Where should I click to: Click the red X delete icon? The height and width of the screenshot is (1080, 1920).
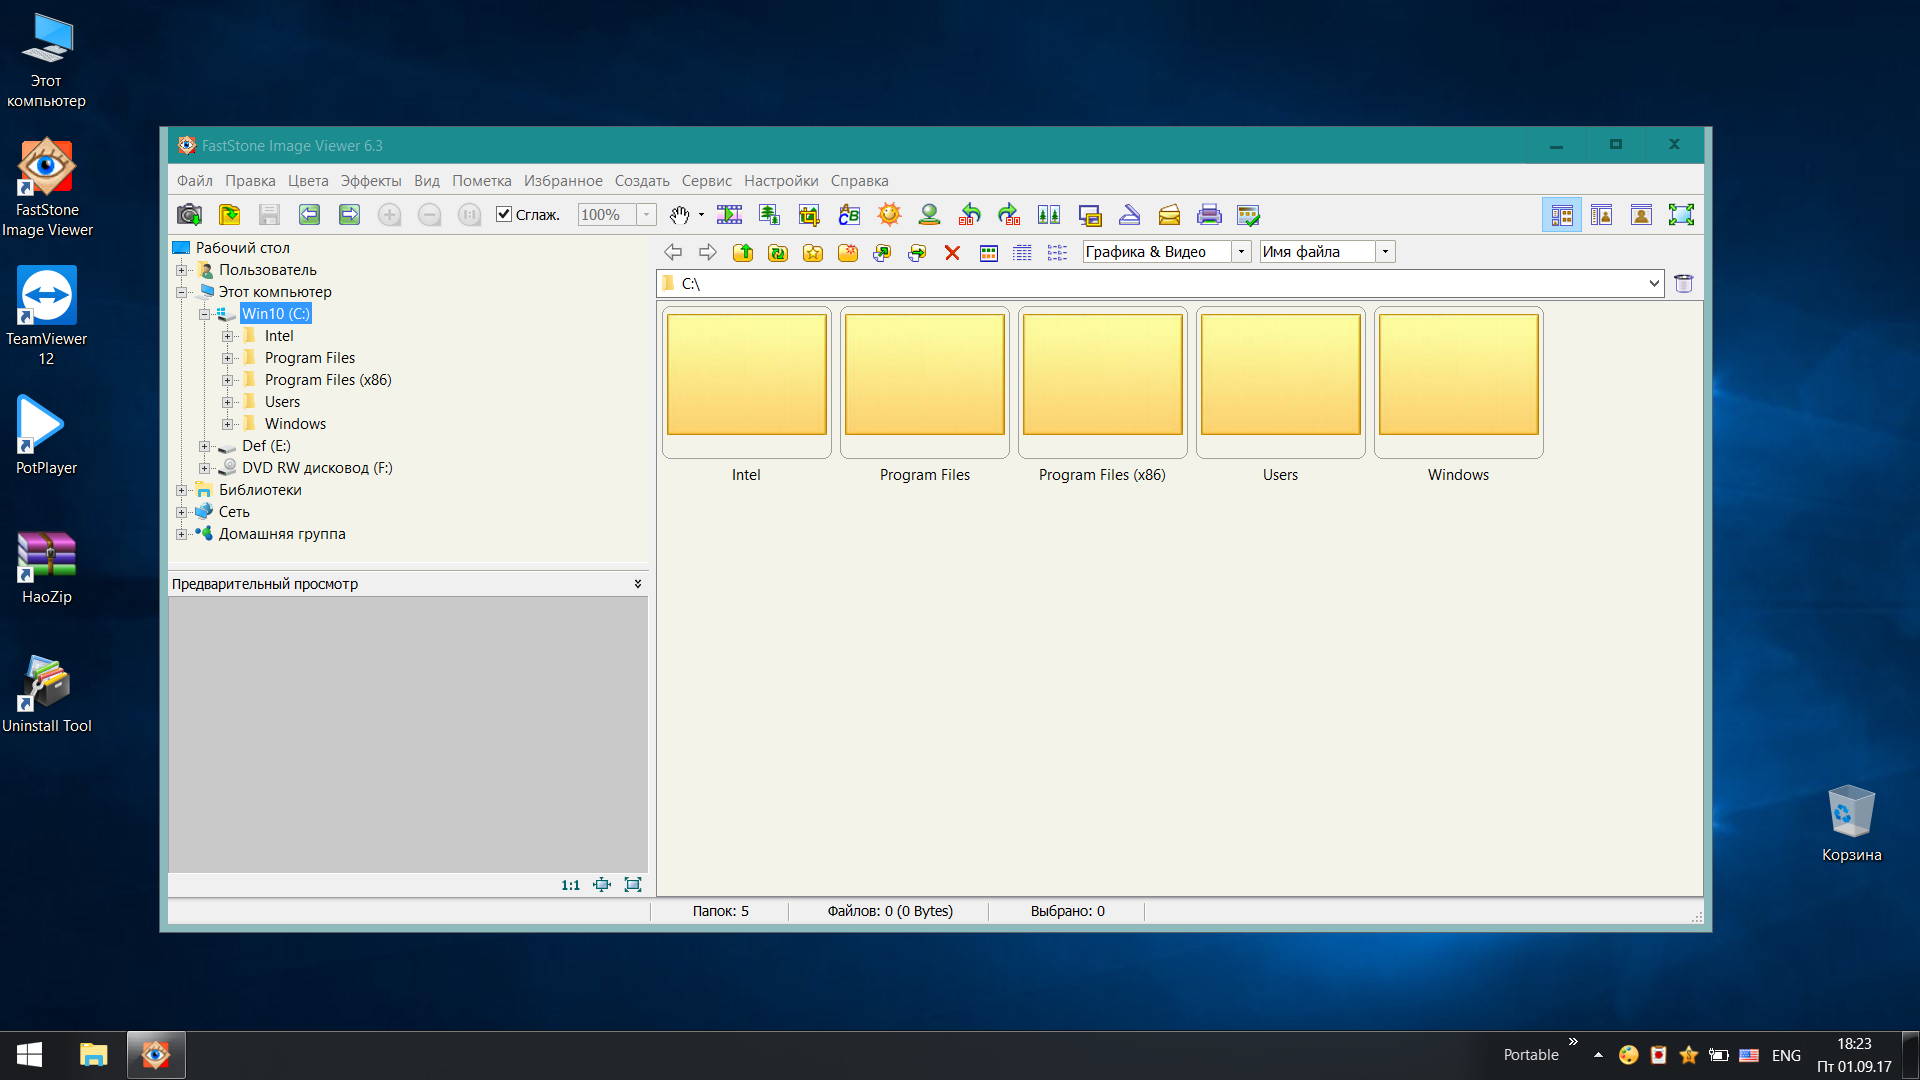click(x=952, y=253)
